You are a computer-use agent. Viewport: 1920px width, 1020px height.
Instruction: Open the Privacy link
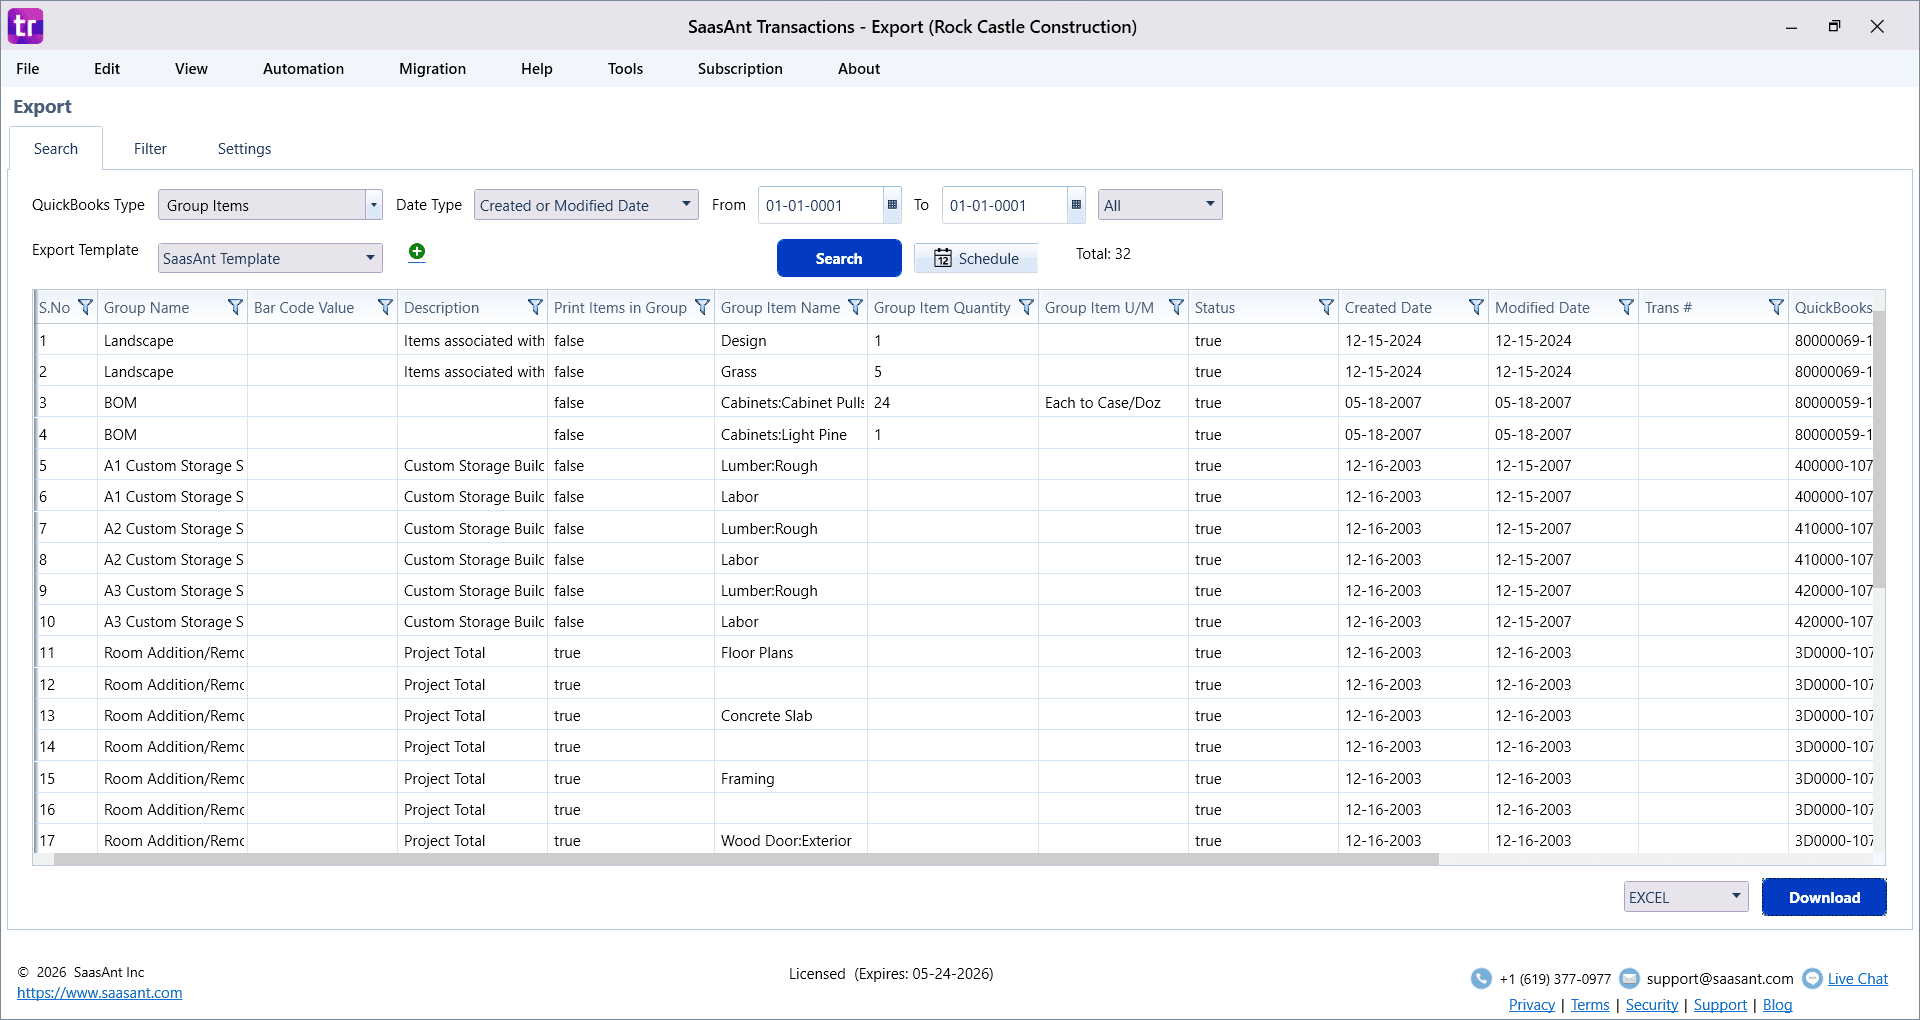pyautogui.click(x=1532, y=1005)
